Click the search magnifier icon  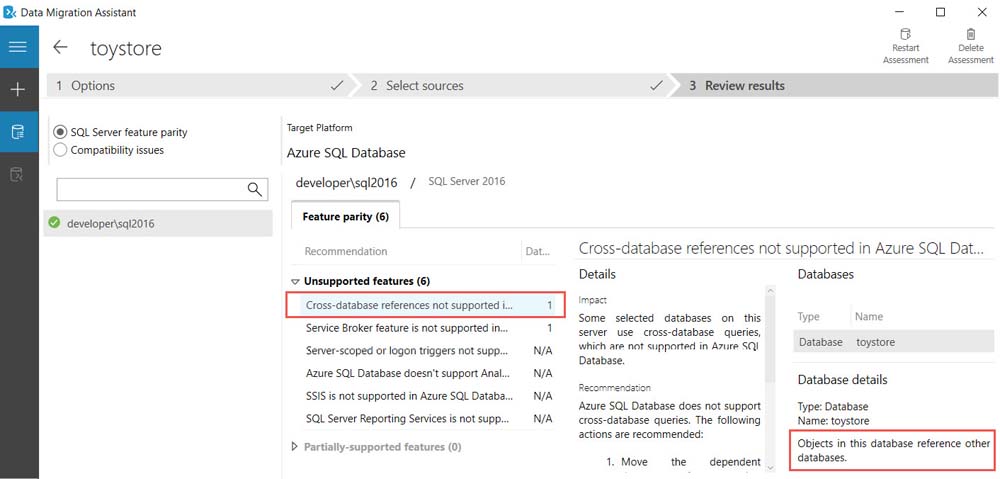point(255,189)
